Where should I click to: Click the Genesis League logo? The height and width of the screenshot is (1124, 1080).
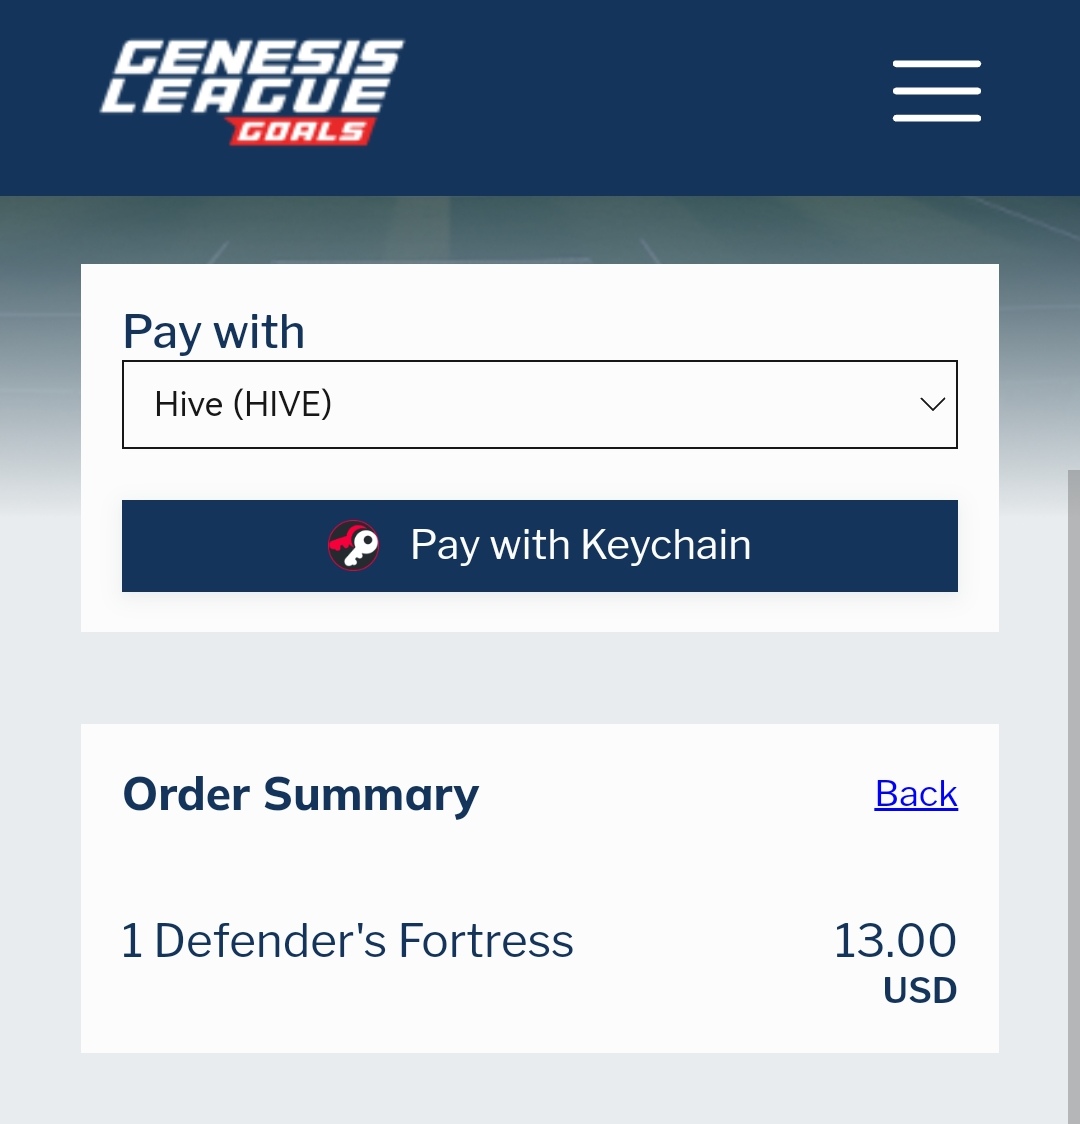(252, 92)
